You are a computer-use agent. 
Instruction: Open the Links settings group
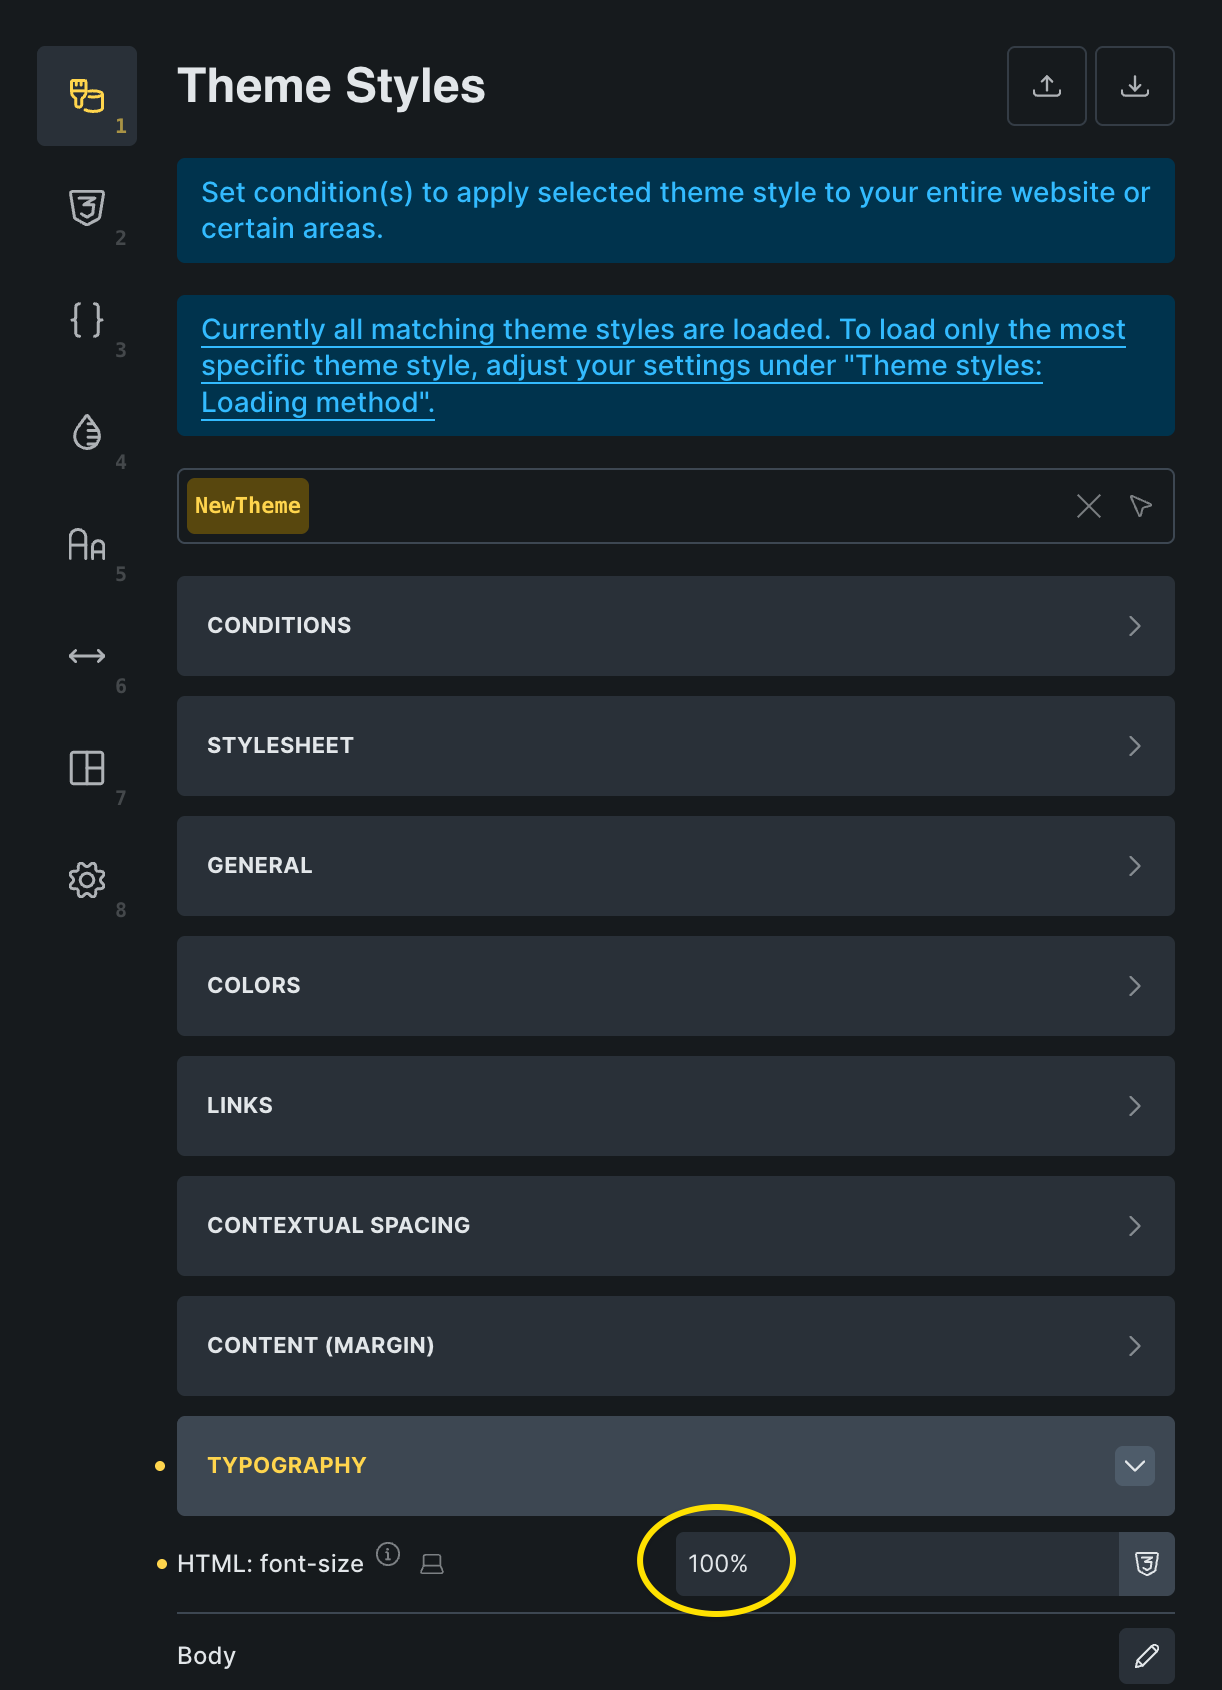tap(675, 1106)
